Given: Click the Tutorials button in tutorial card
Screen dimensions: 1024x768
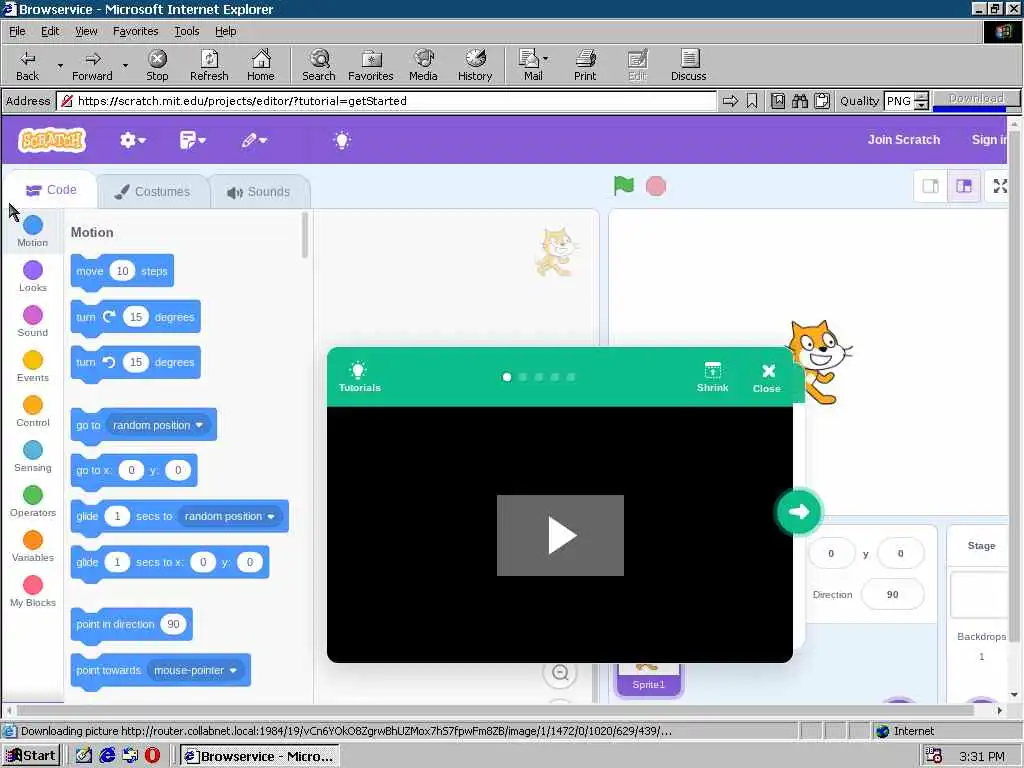Looking at the screenshot, I should pyautogui.click(x=359, y=377).
